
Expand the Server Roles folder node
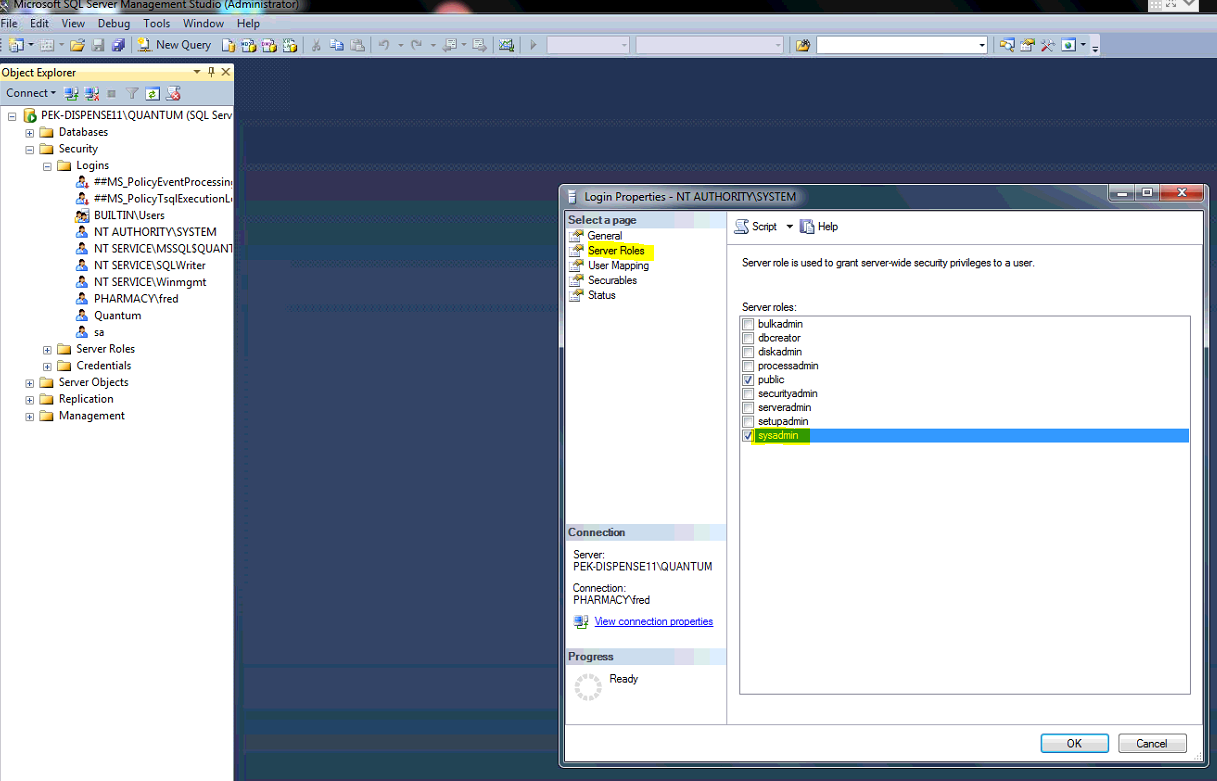point(47,349)
